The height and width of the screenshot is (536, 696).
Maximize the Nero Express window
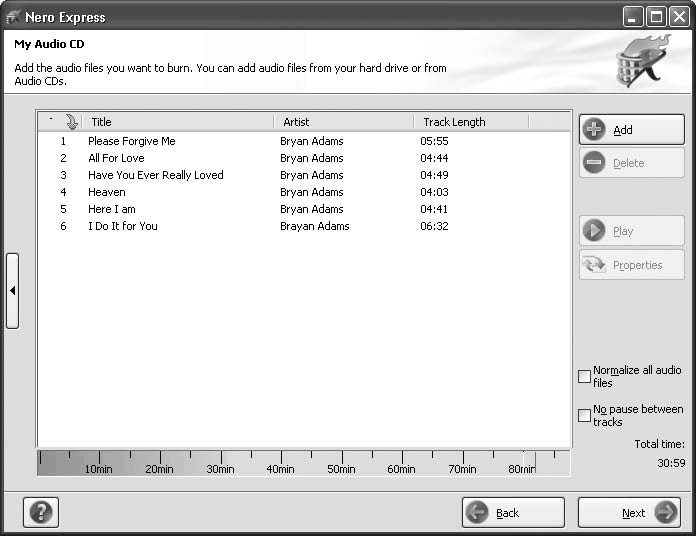coord(656,16)
